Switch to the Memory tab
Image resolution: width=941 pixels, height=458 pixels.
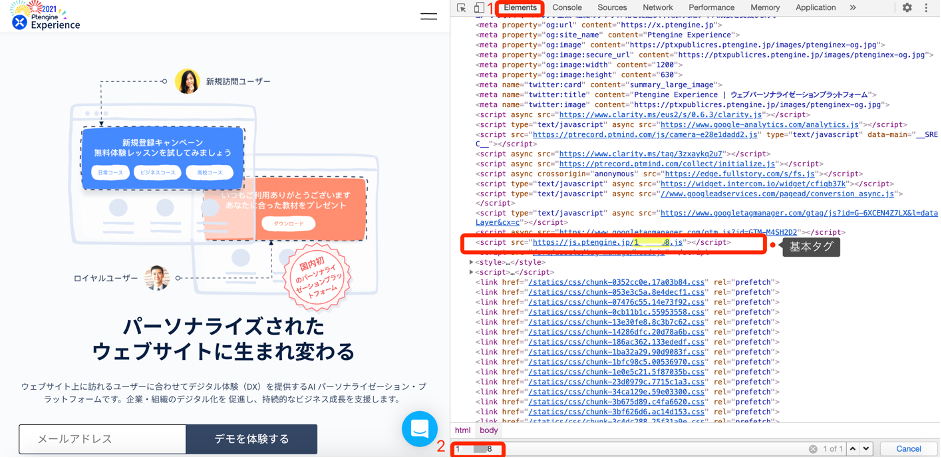765,8
